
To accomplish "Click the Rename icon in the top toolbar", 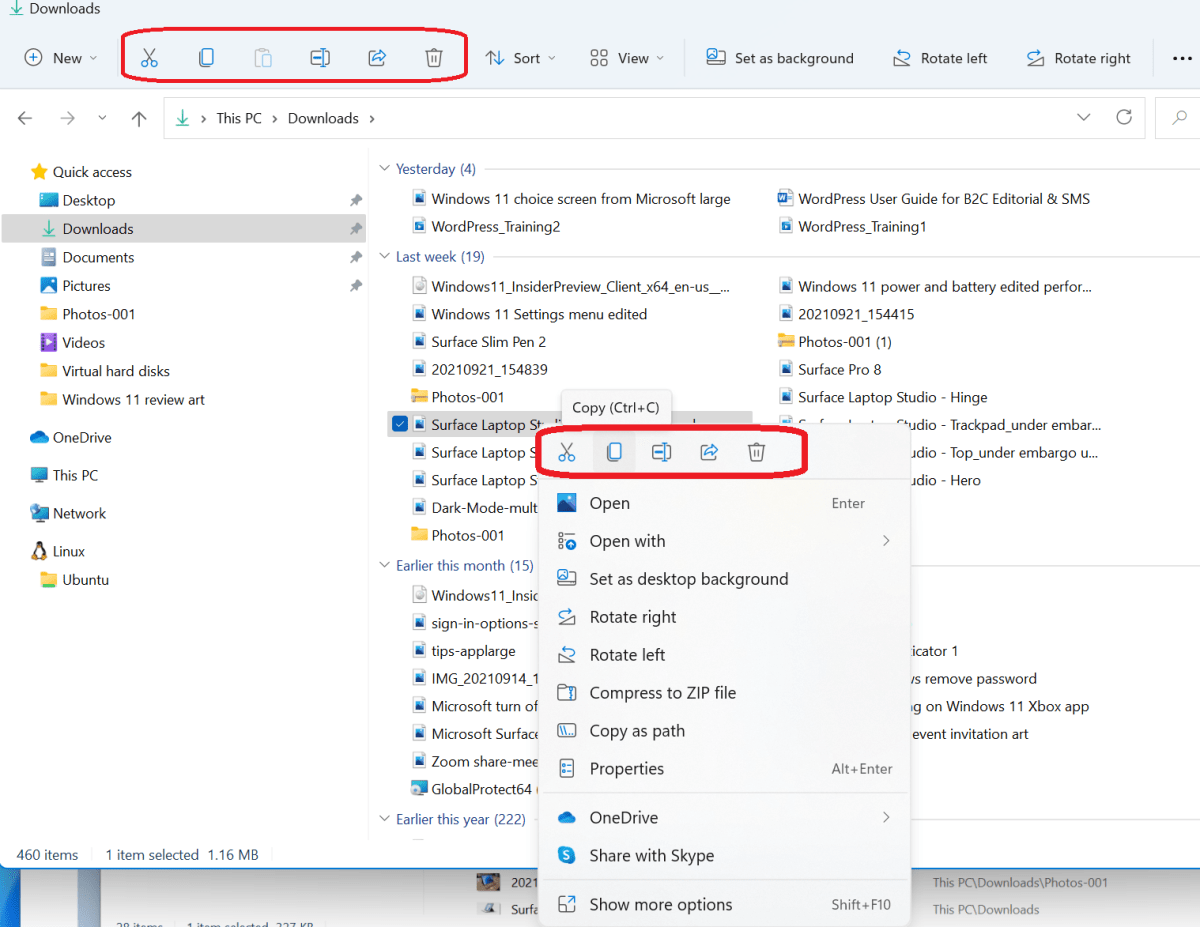I will (320, 58).
